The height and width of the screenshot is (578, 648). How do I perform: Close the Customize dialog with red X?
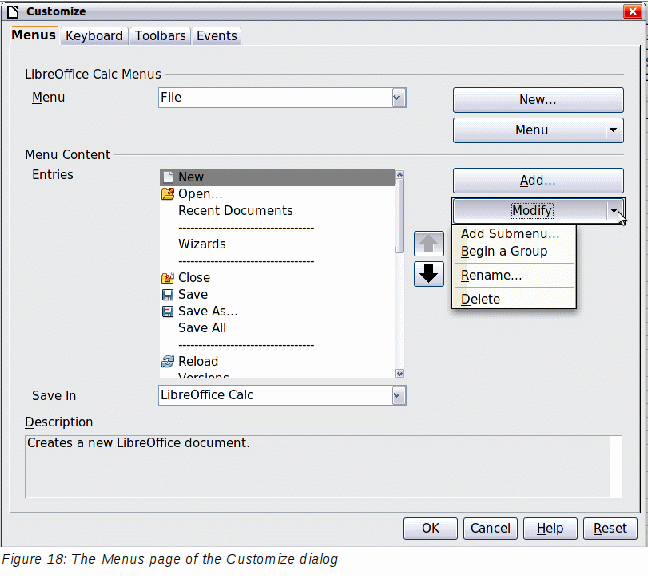pos(632,12)
